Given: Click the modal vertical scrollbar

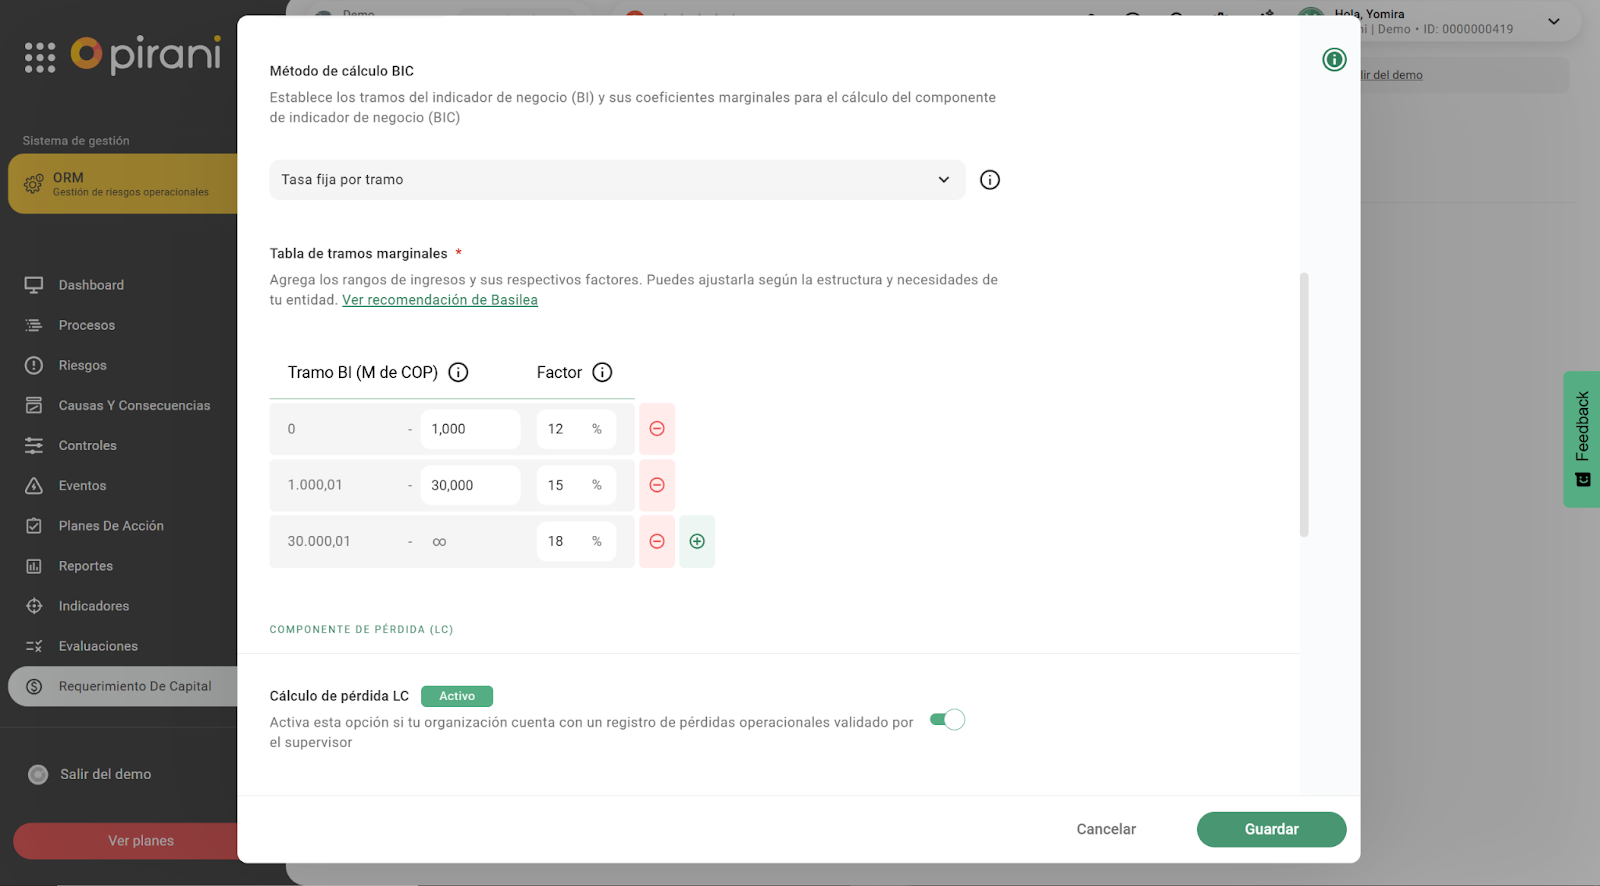Looking at the screenshot, I should pos(1304,405).
